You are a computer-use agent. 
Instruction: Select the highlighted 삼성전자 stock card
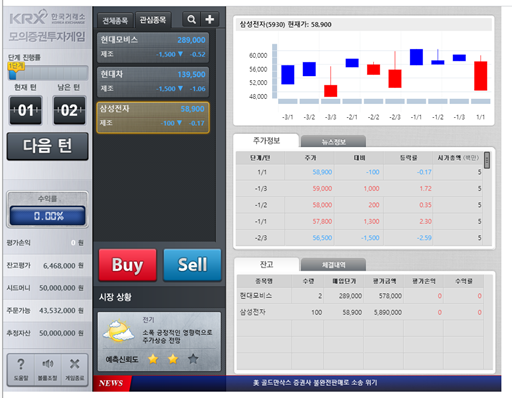[153, 117]
